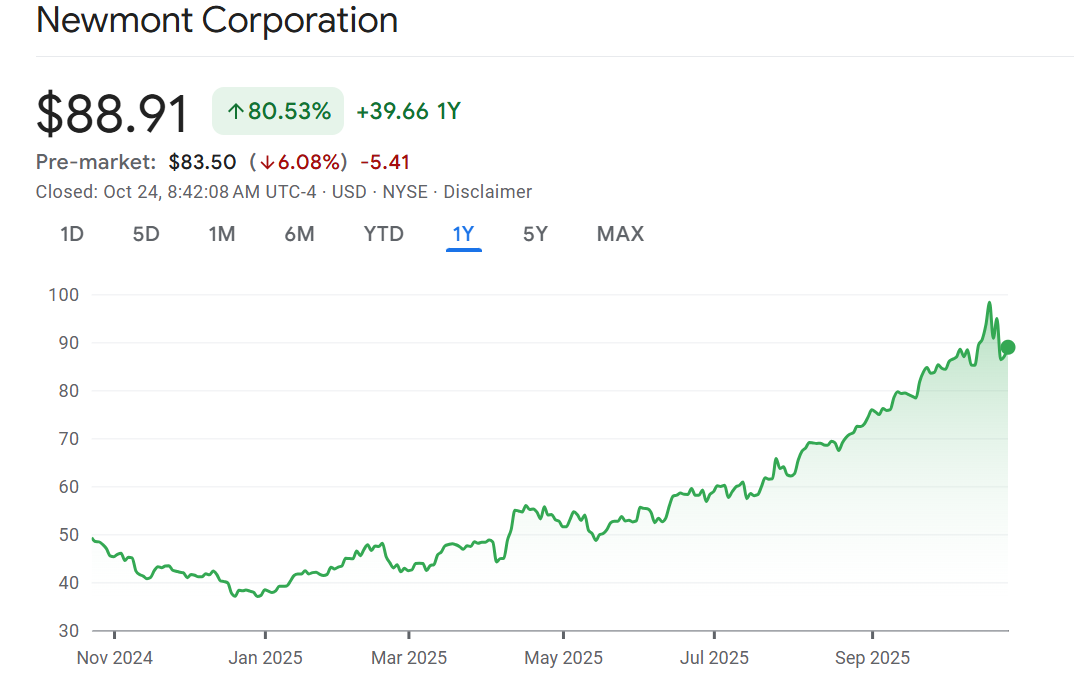Click the active 1Y range tab

(x=463, y=234)
